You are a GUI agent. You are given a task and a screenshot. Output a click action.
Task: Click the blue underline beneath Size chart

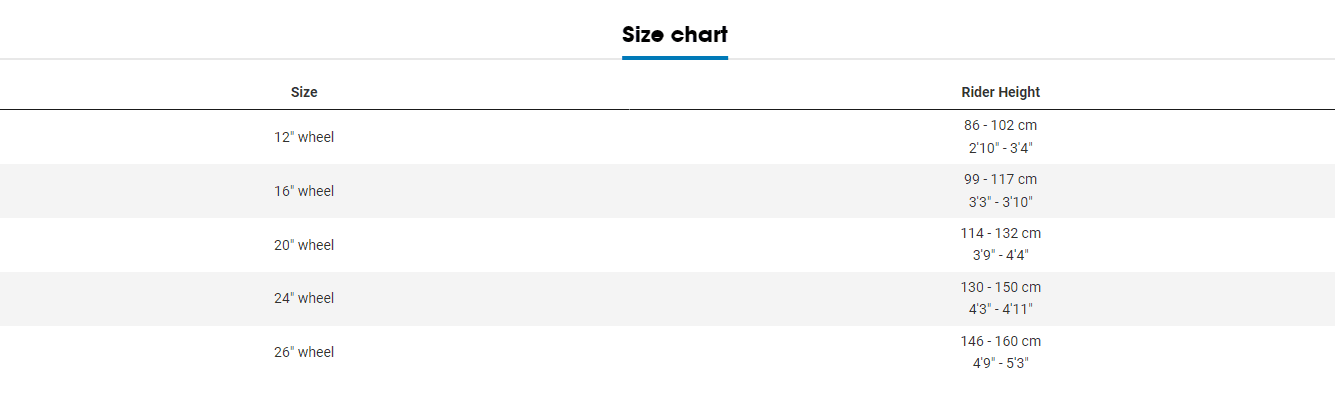click(674, 58)
